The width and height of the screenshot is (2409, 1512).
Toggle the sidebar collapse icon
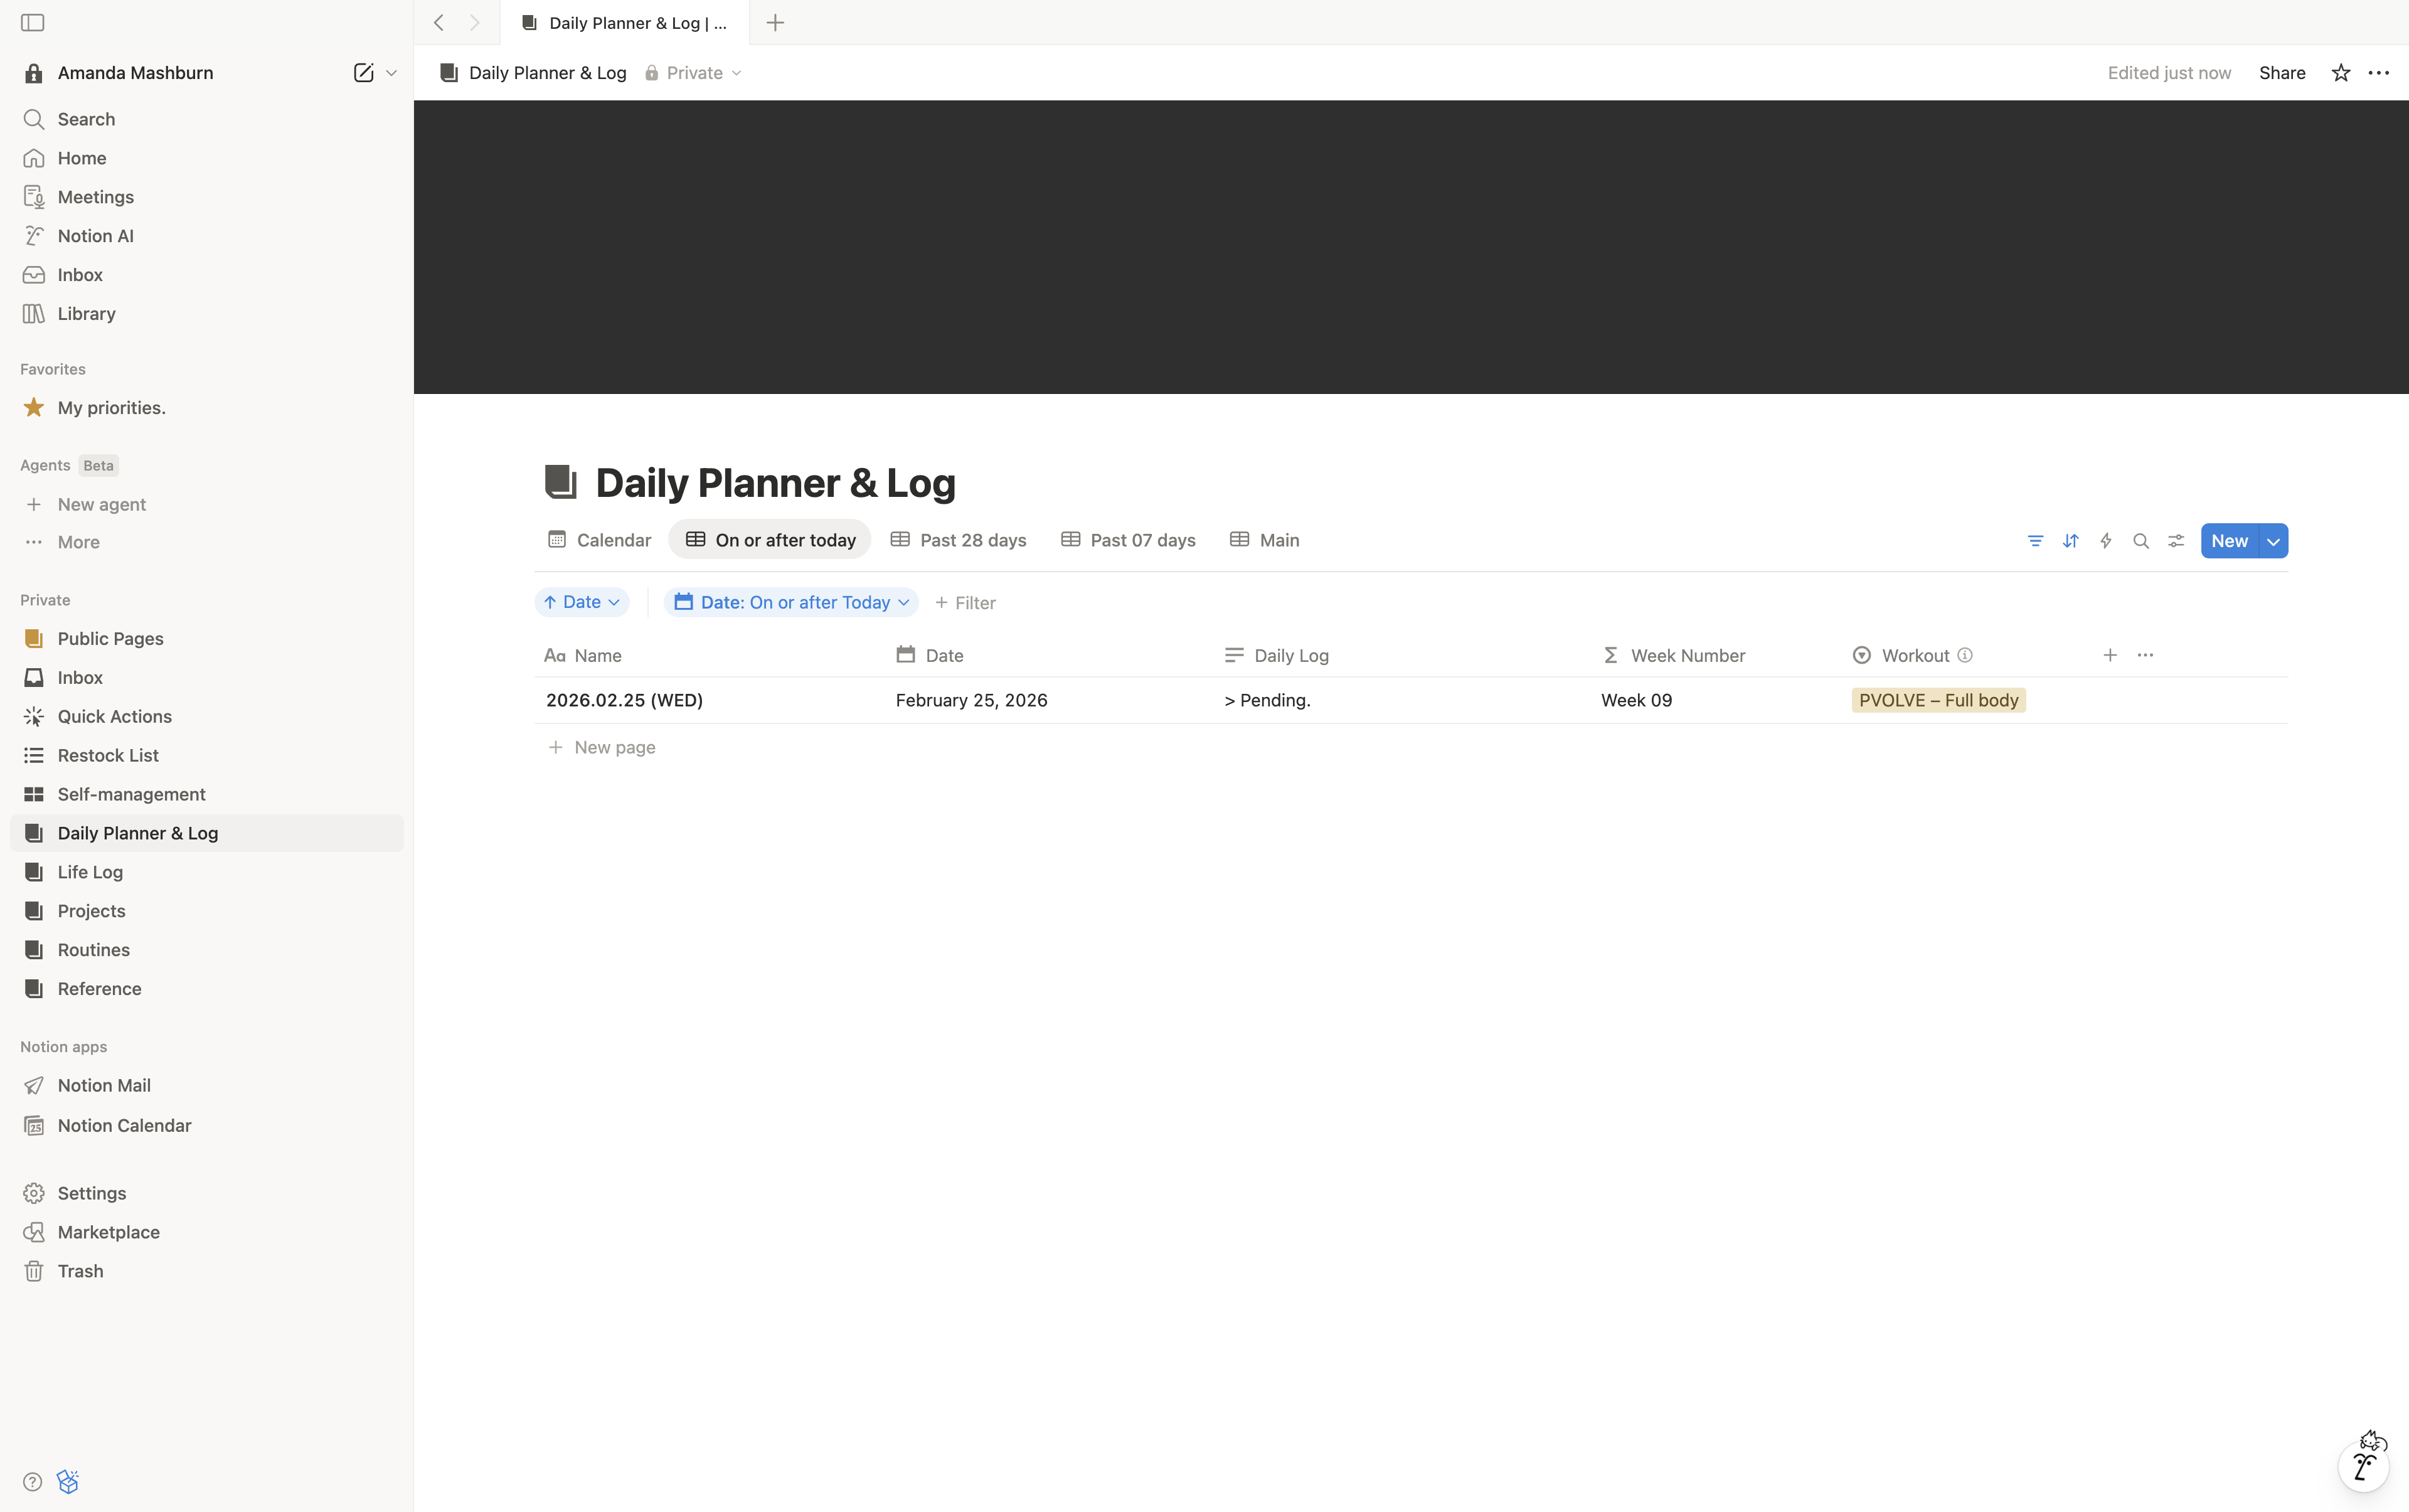point(32,22)
